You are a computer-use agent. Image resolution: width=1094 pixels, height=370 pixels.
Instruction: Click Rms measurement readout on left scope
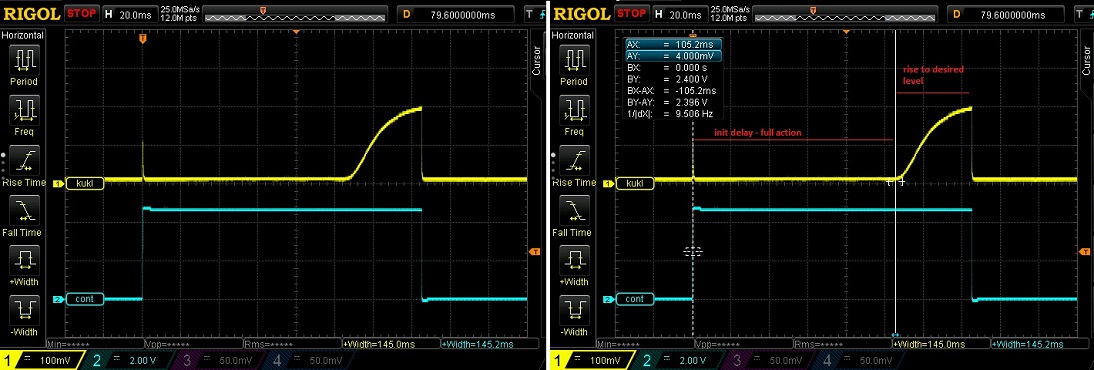(x=267, y=345)
